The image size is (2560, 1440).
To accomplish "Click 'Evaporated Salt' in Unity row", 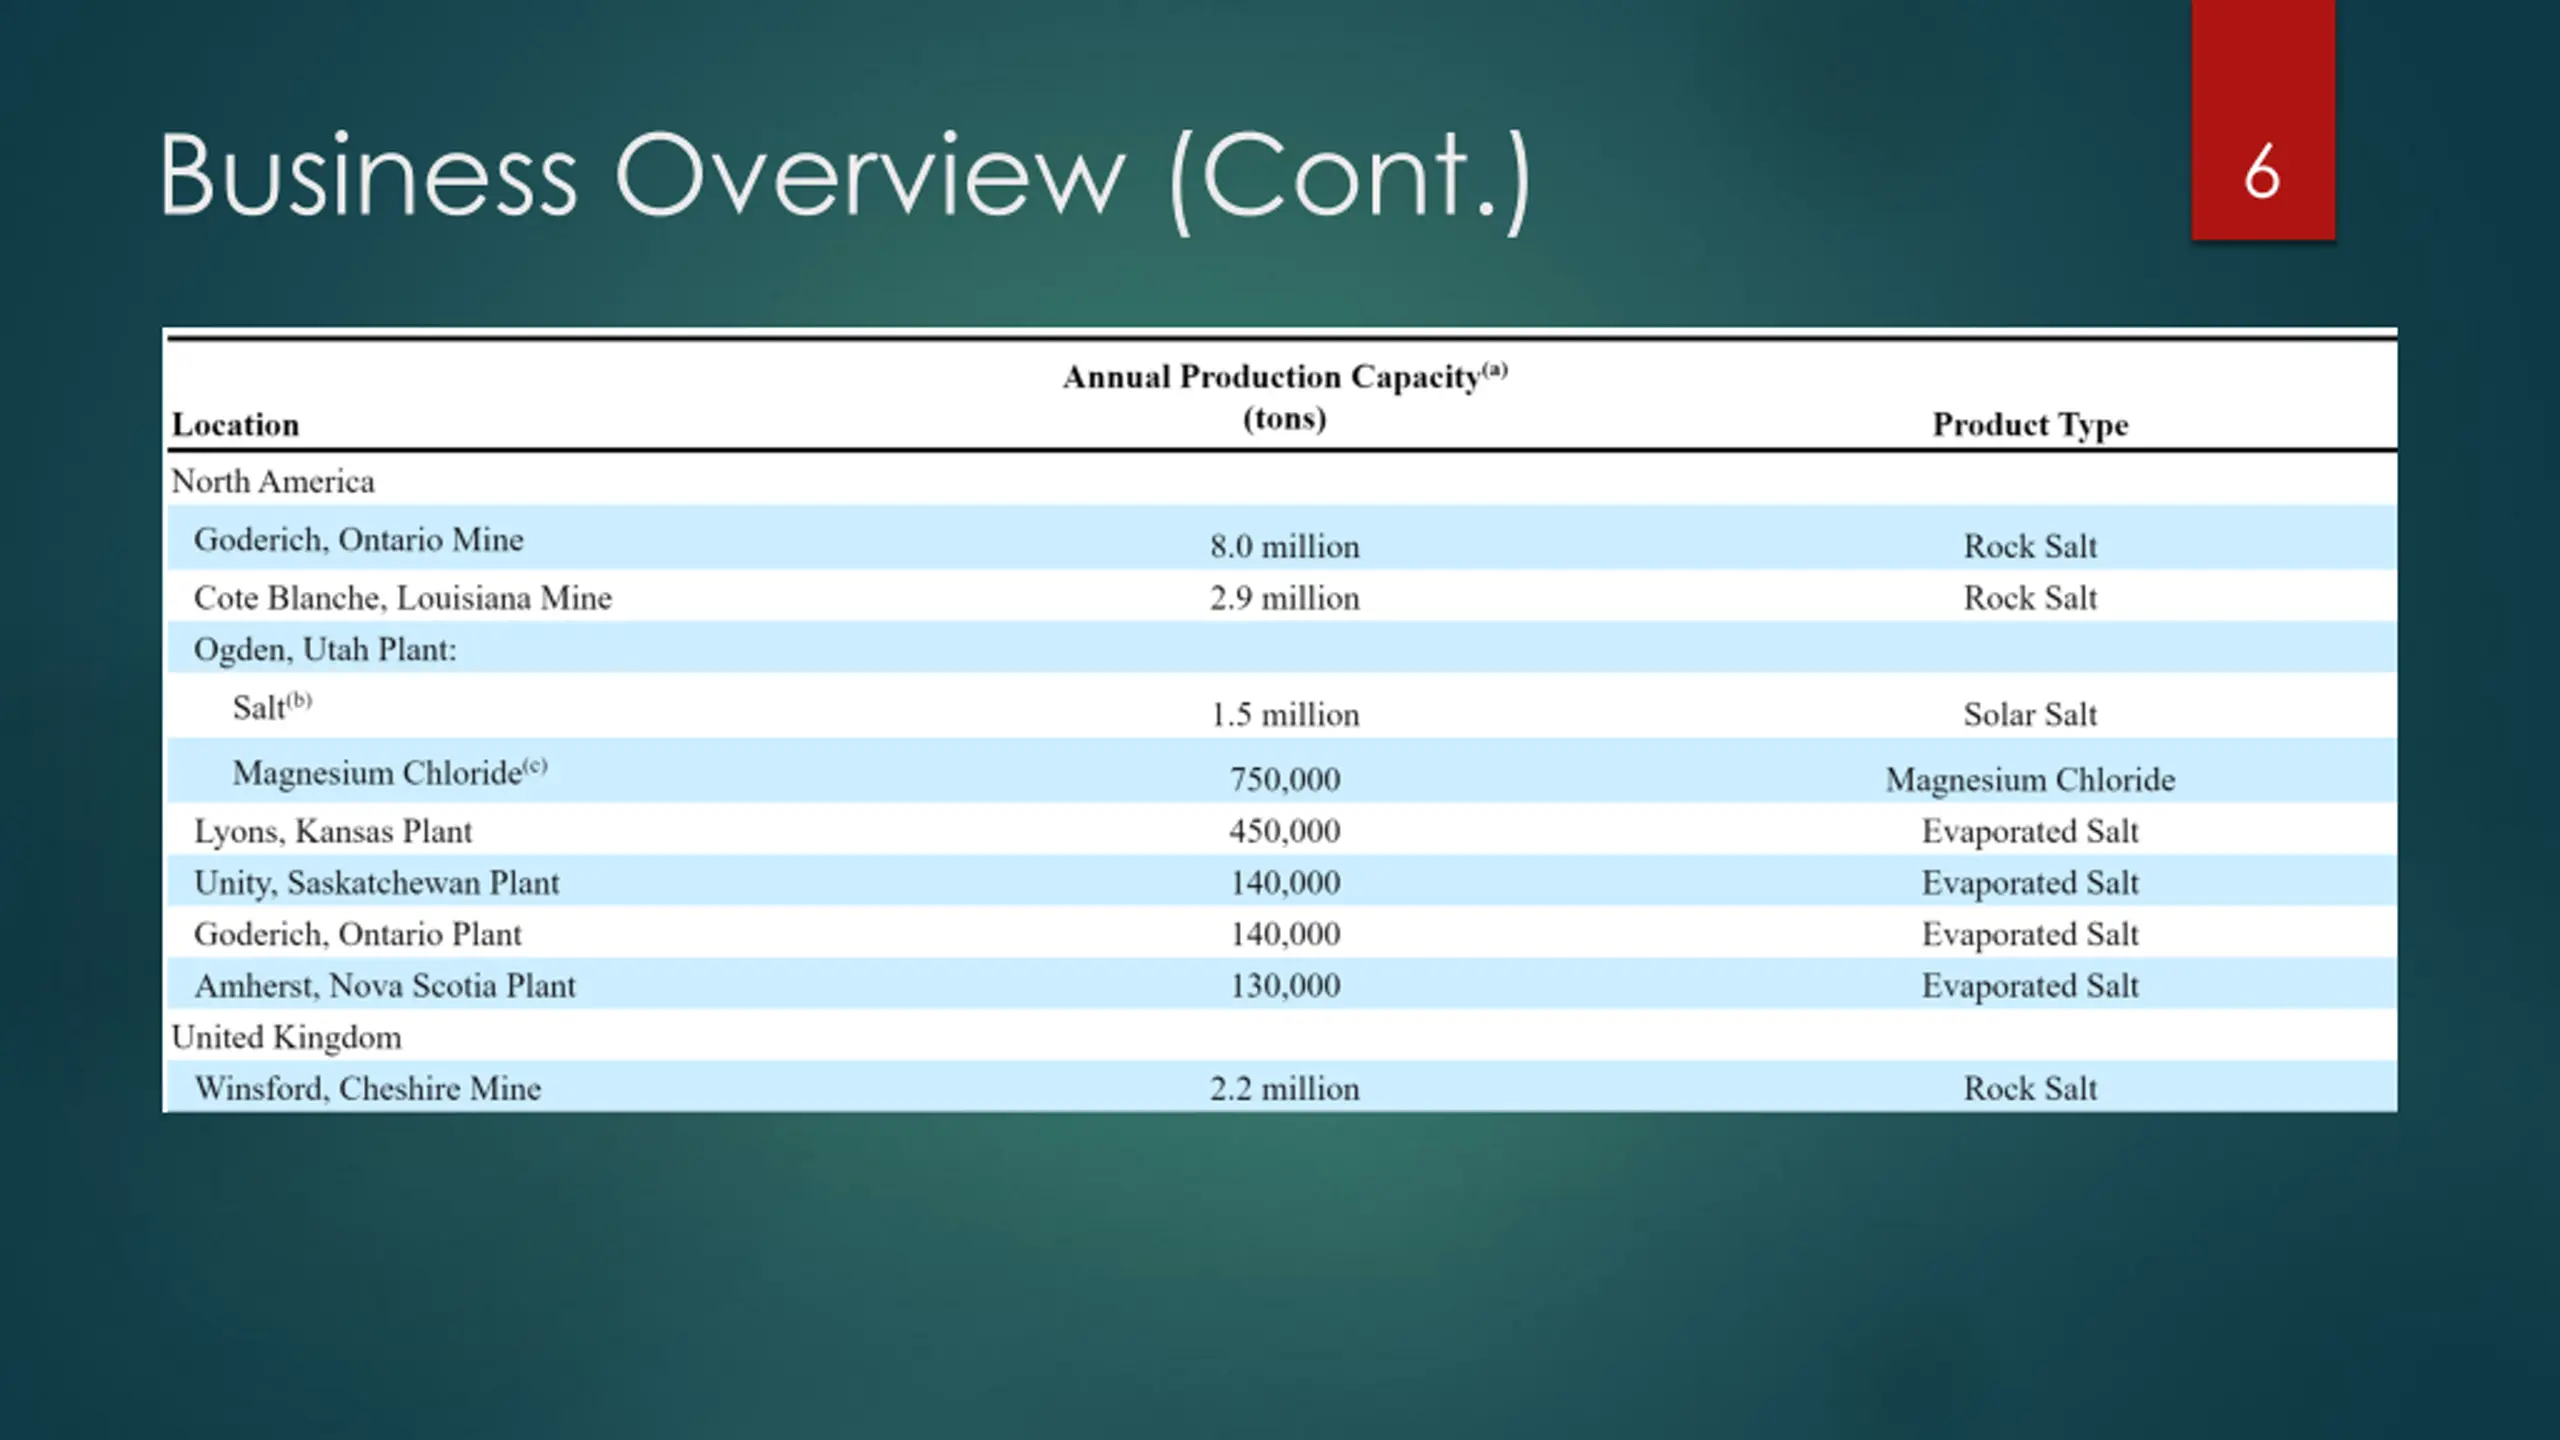I will pyautogui.click(x=2030, y=883).
